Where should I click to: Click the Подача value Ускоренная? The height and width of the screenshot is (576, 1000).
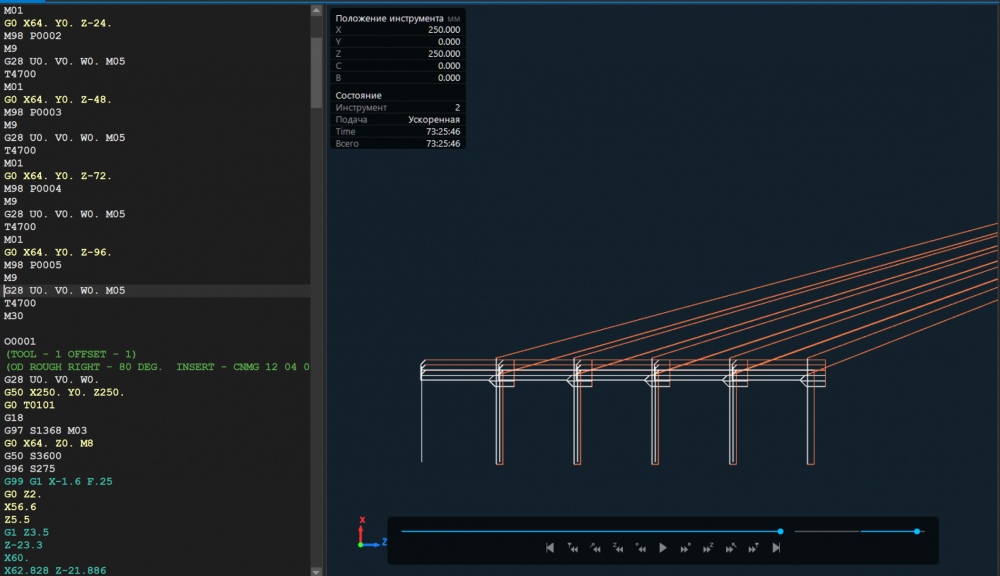(x=434, y=120)
